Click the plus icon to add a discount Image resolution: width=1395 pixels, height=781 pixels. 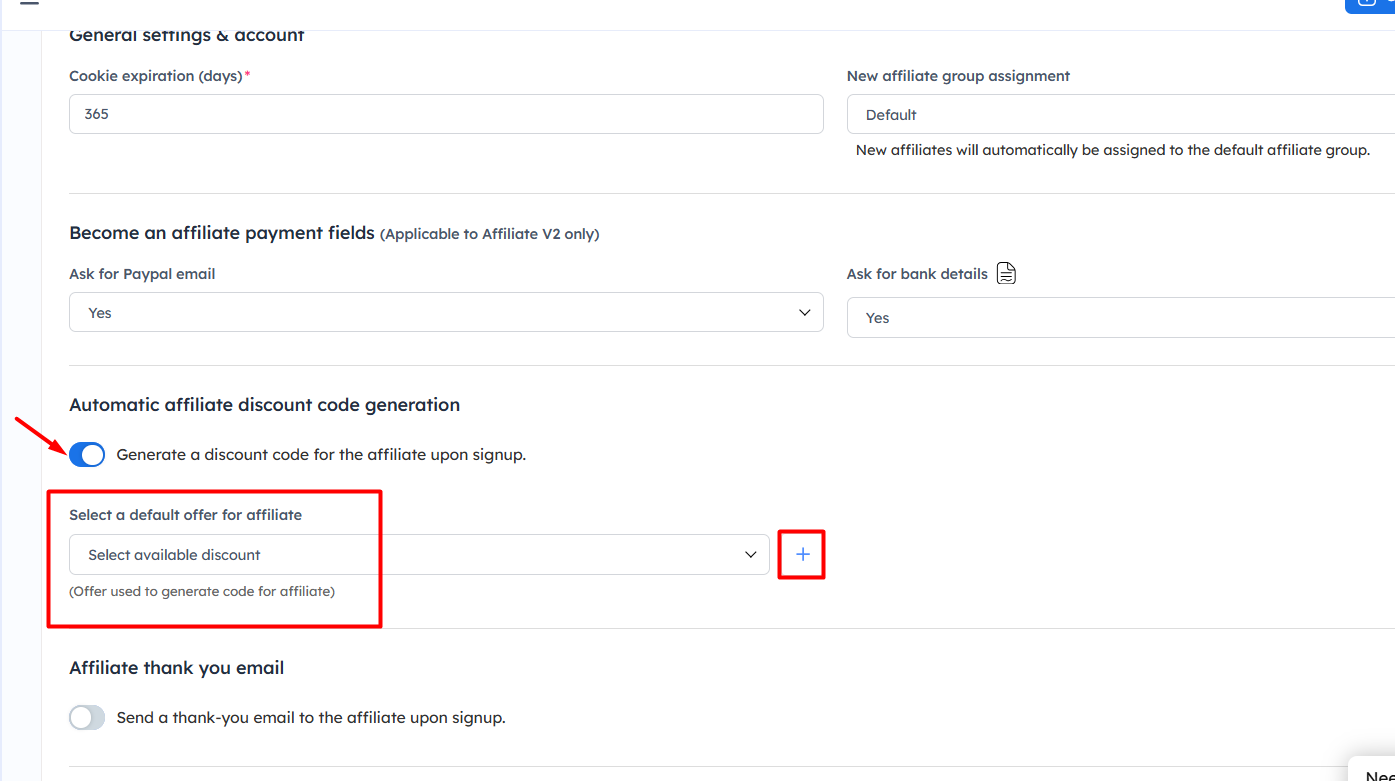point(802,555)
